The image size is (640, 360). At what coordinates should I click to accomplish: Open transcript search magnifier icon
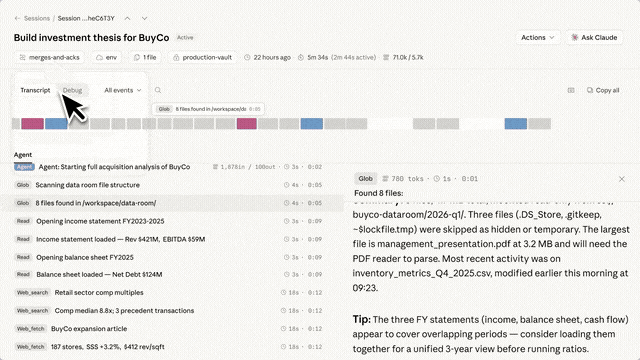point(158,90)
